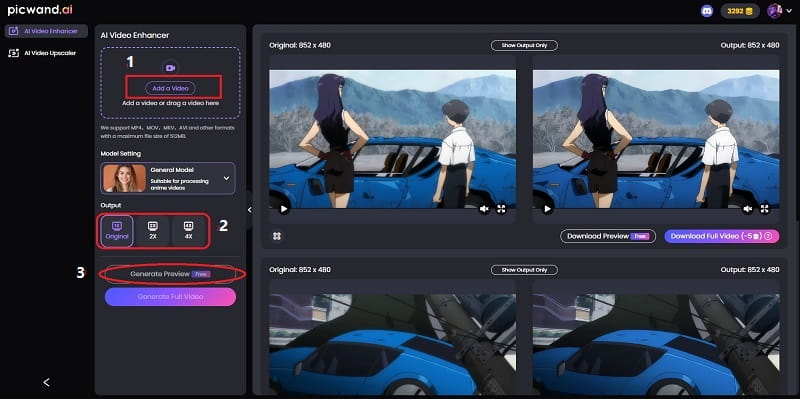Play the first output video

[548, 208]
